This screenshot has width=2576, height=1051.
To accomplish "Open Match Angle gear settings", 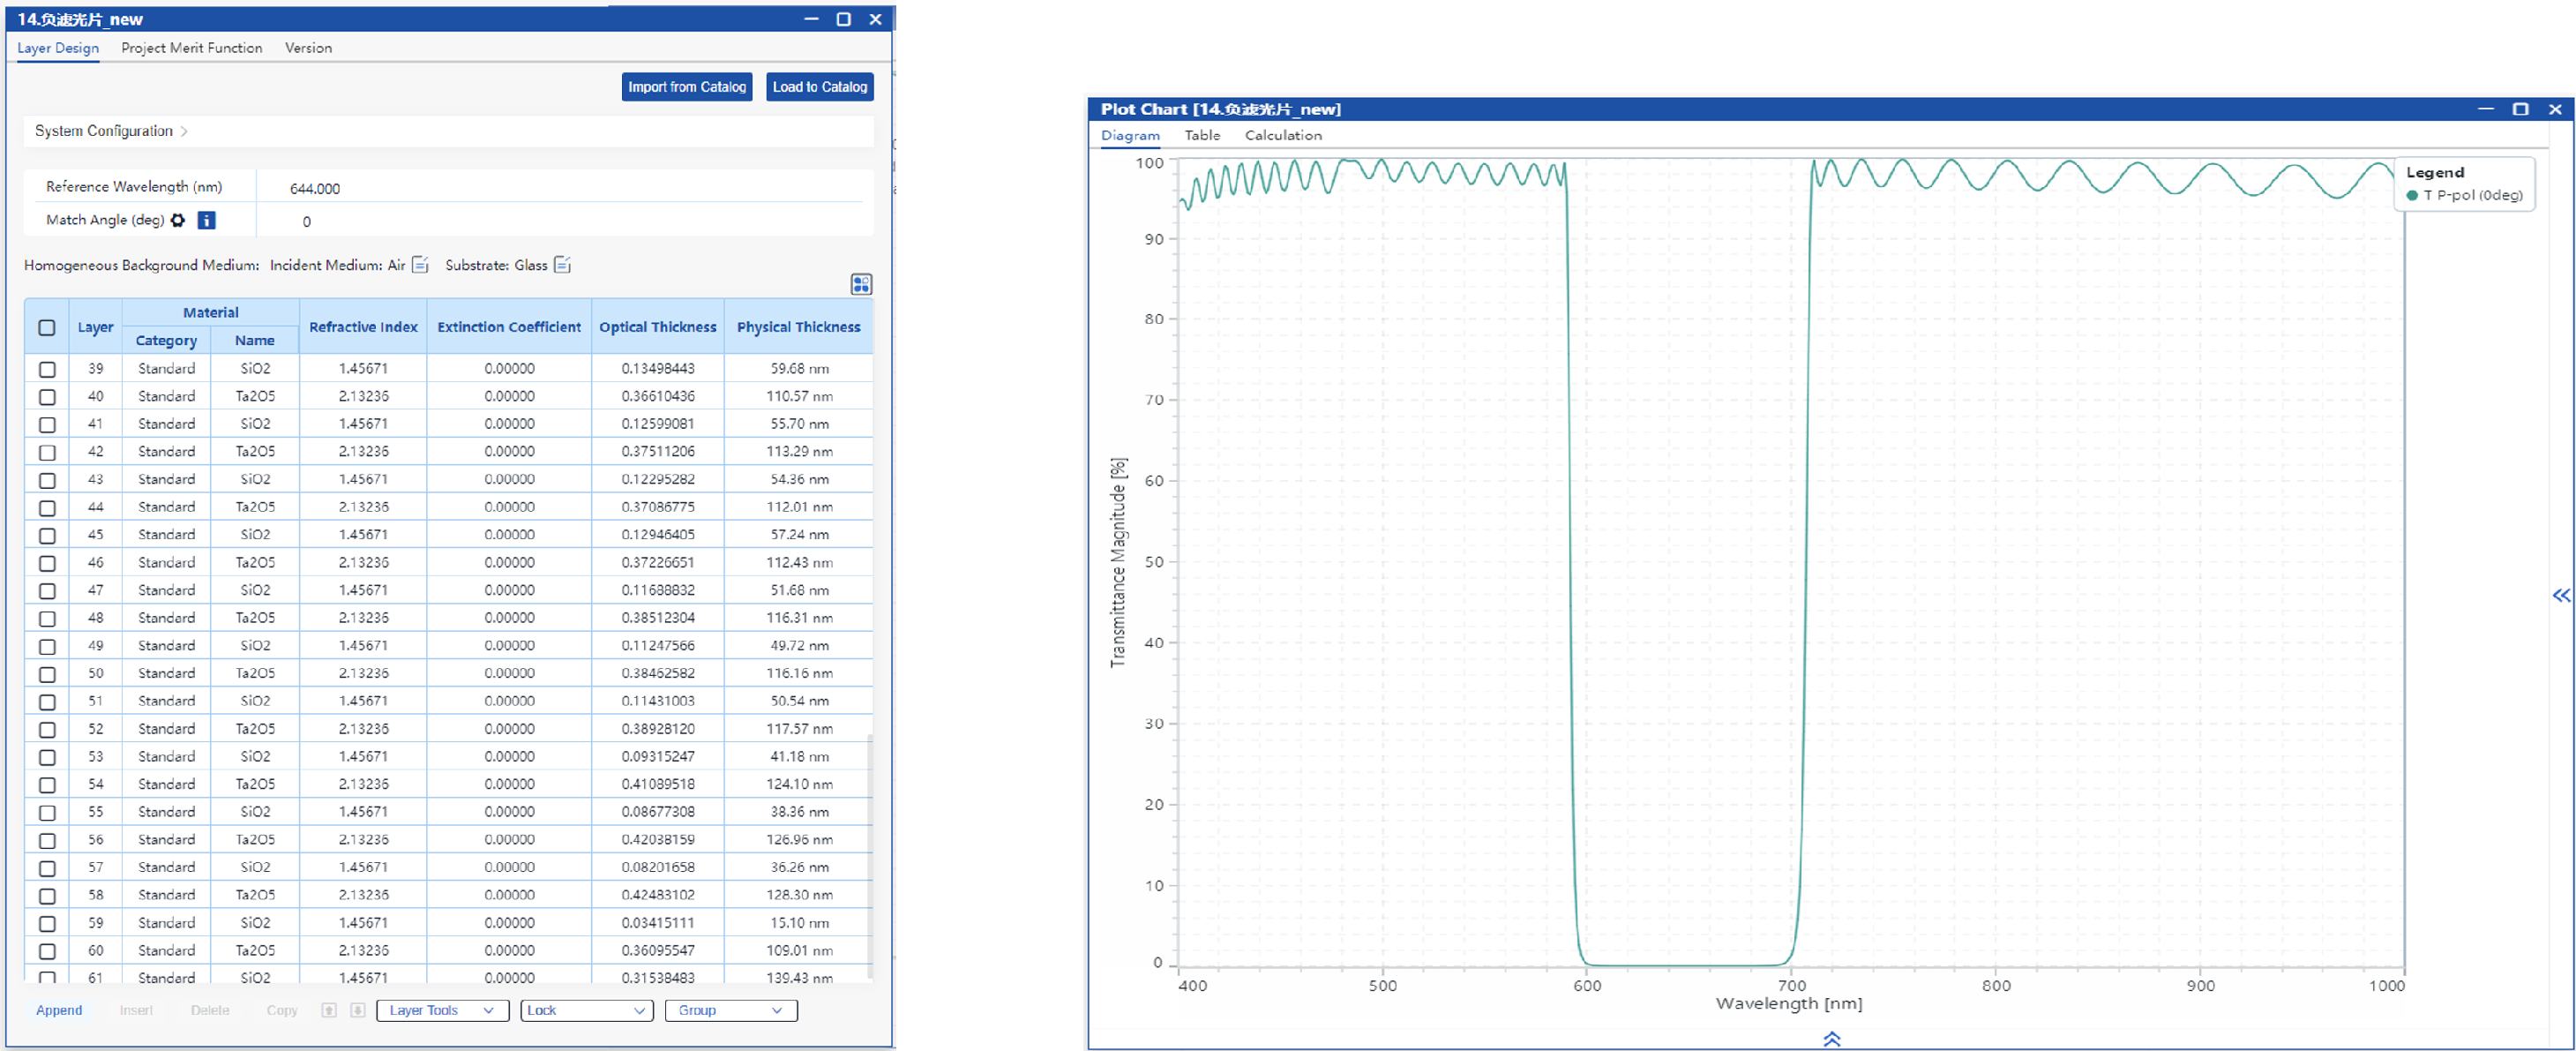I will 178,220.
